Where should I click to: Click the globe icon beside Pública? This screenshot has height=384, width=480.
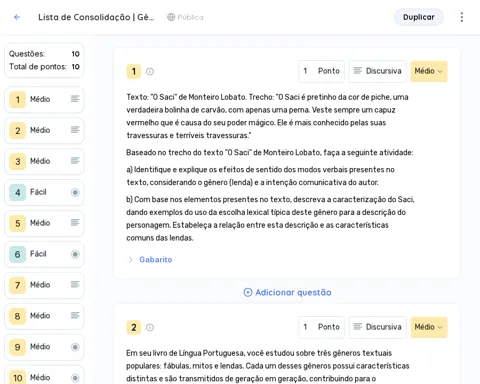(x=171, y=17)
